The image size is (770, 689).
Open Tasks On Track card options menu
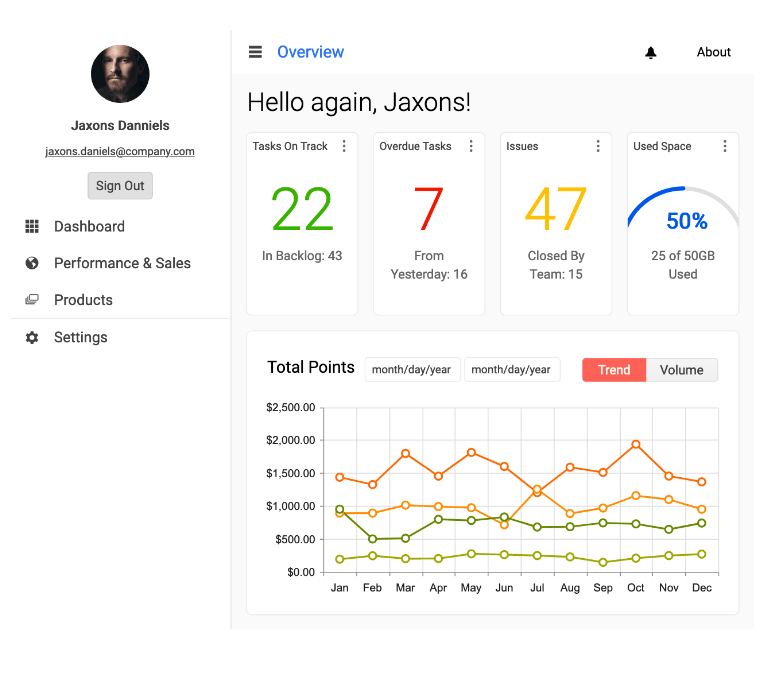344,146
